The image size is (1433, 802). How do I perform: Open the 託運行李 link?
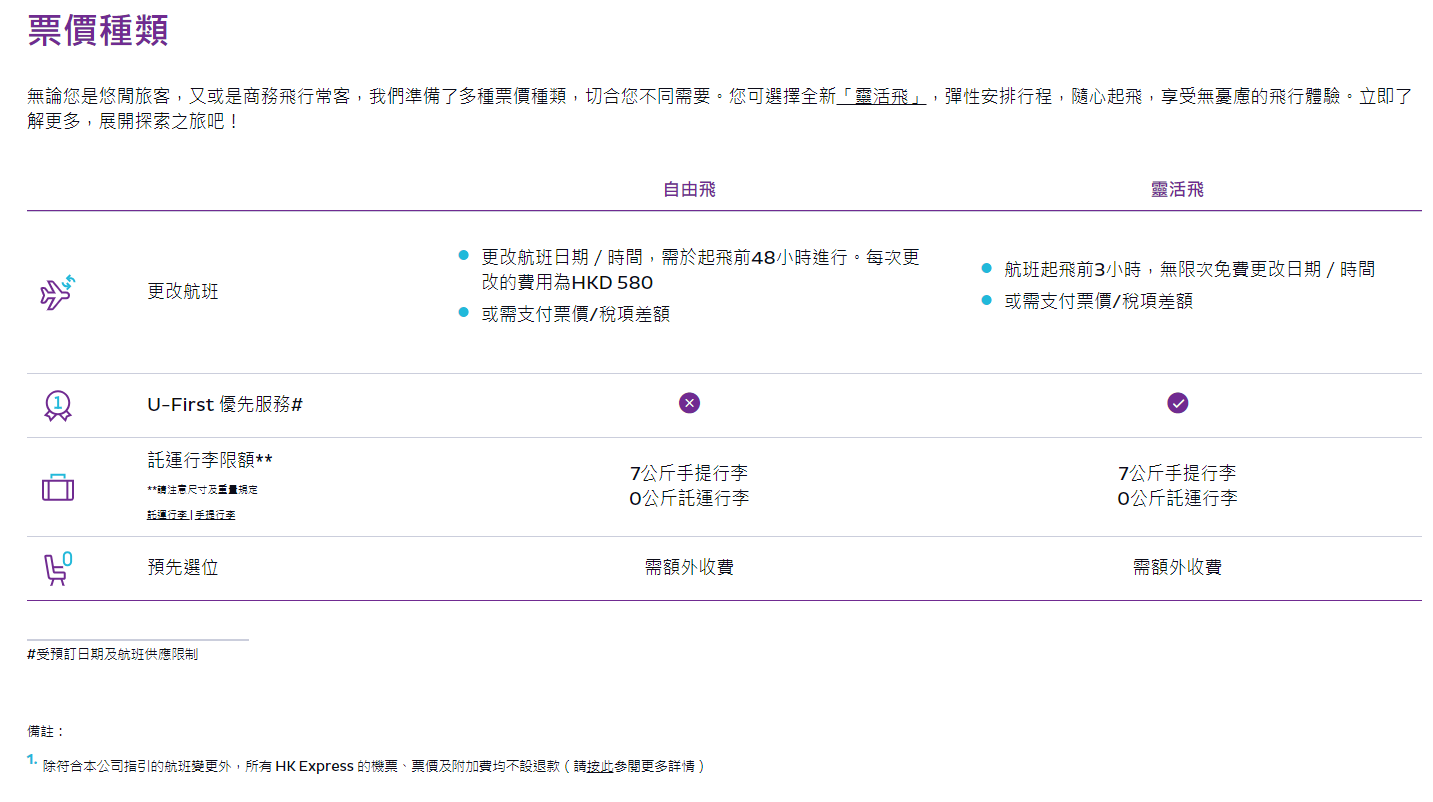click(167, 514)
